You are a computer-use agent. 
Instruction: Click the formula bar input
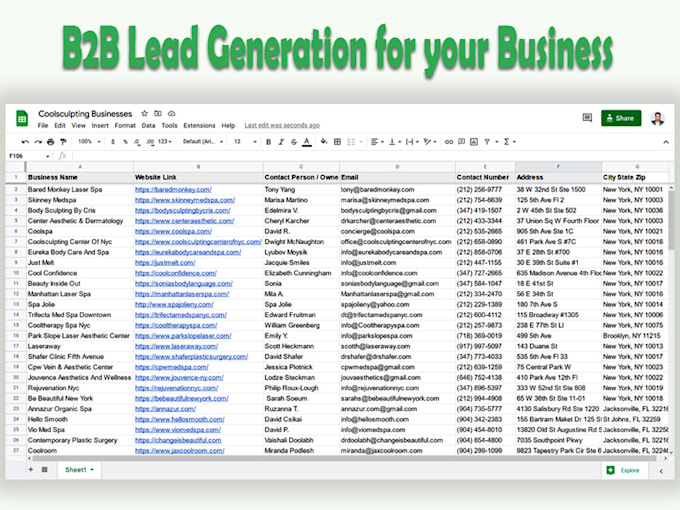point(373,156)
